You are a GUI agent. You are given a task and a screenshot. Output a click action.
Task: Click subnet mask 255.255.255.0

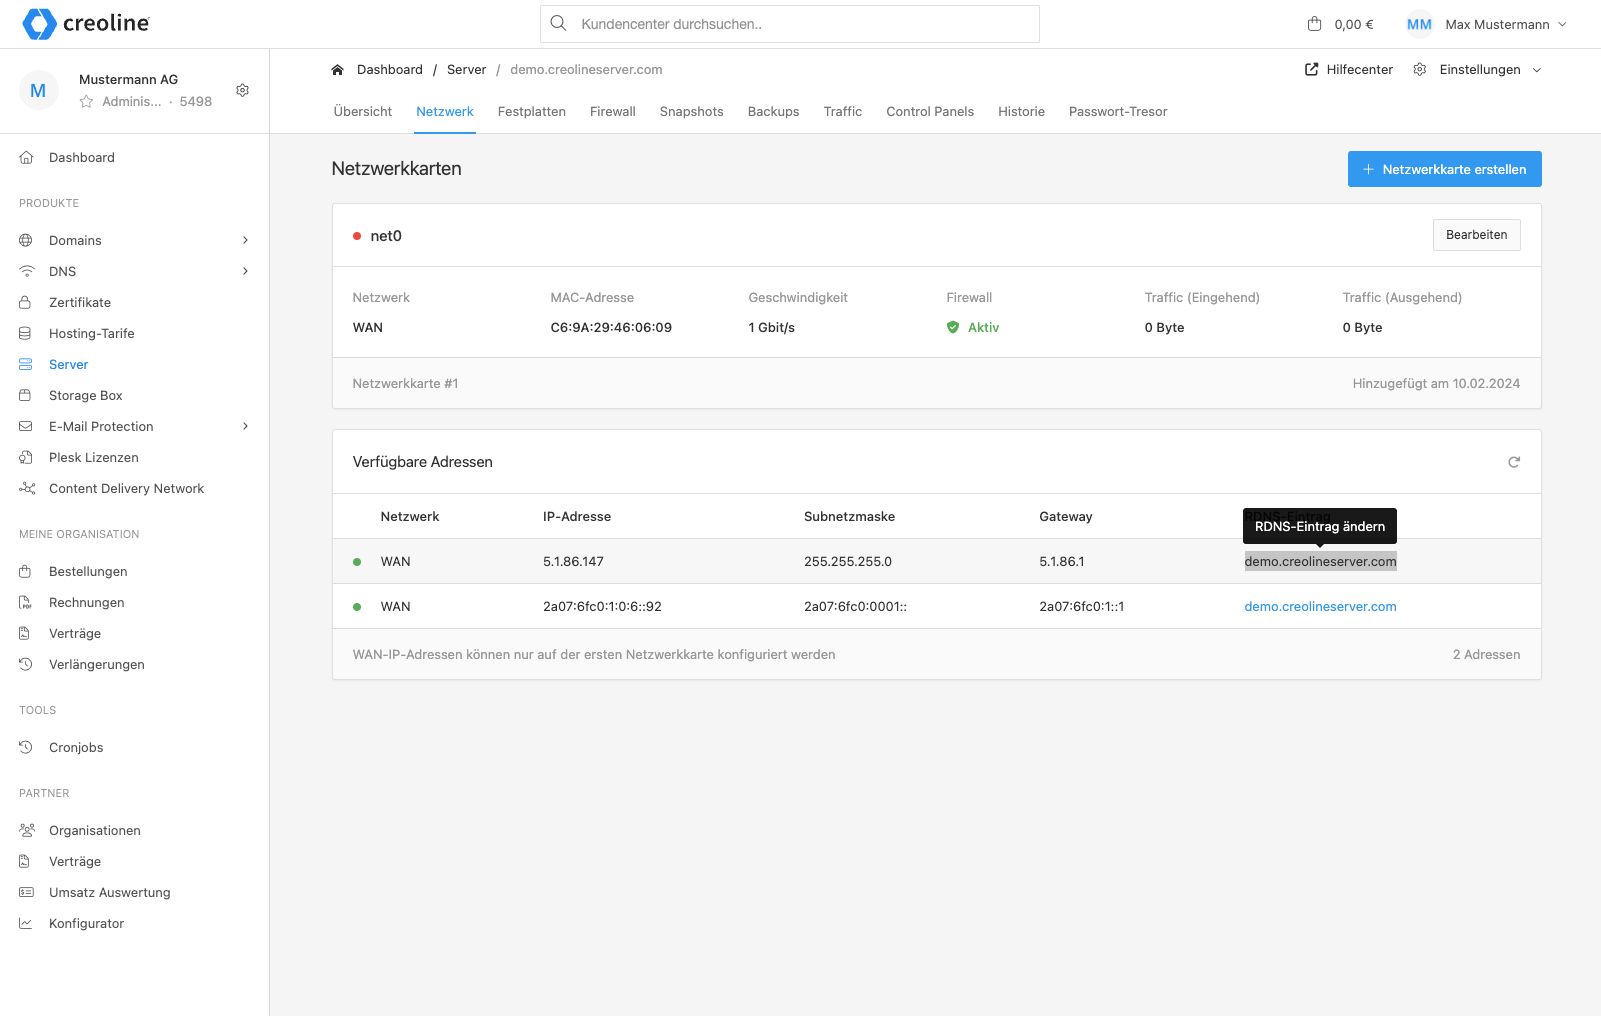click(x=848, y=561)
